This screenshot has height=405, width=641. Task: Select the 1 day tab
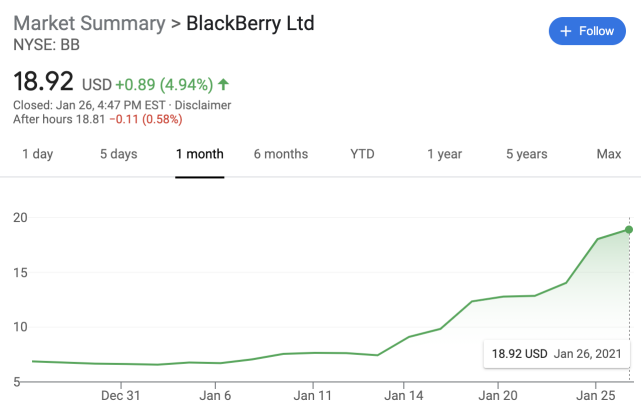coord(37,154)
